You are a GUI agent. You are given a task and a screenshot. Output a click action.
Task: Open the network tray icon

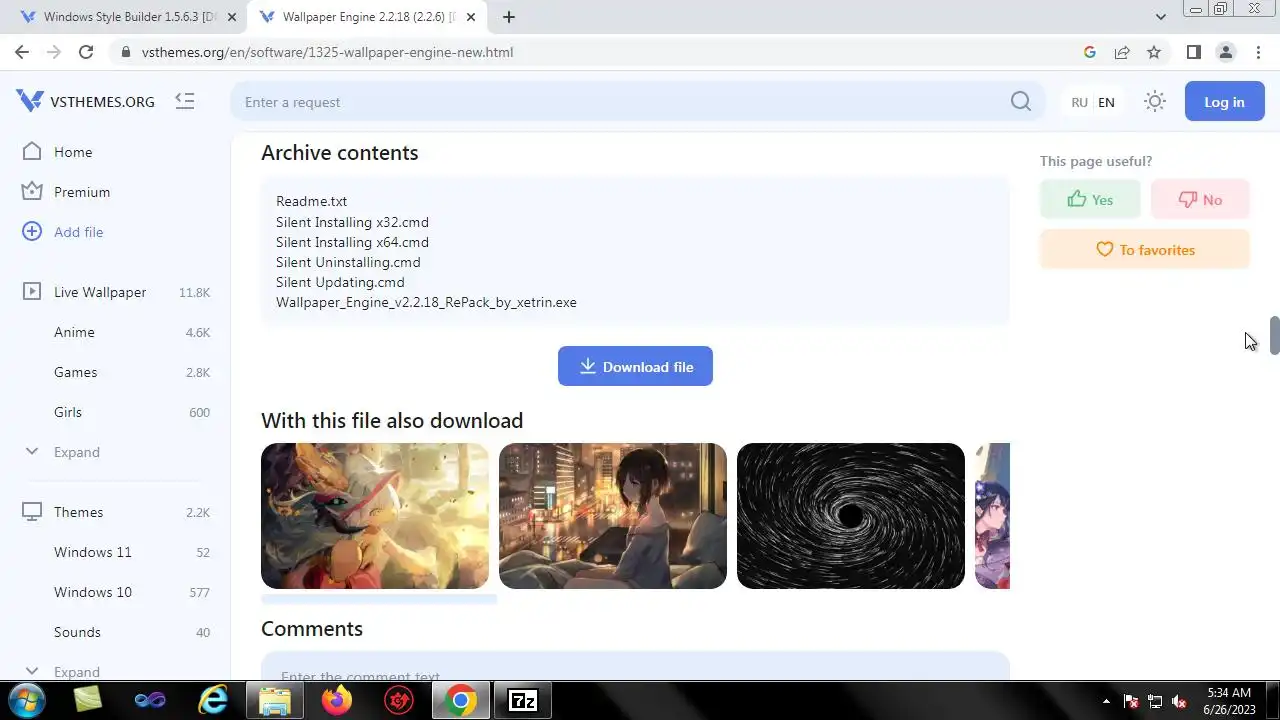[x=1155, y=701]
